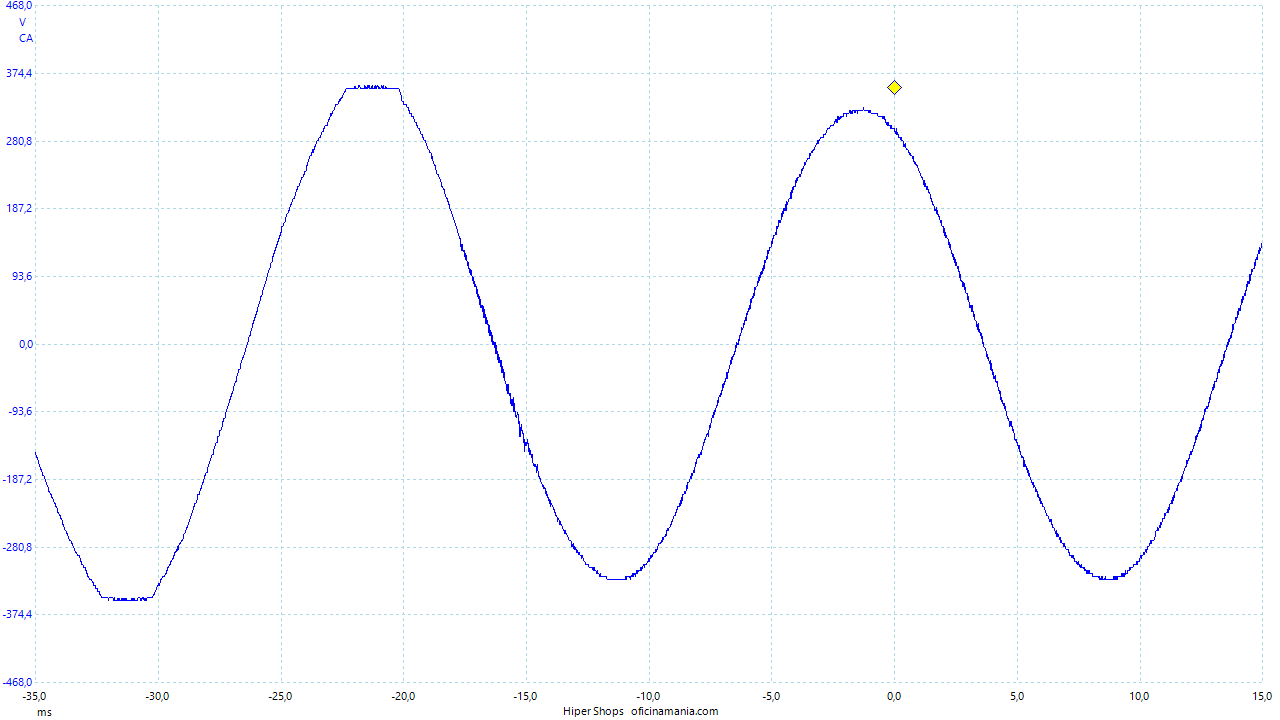Viewport: 1280px width, 720px height.
Task: Select the "187,2" voltage axis value
Action: 20,208
